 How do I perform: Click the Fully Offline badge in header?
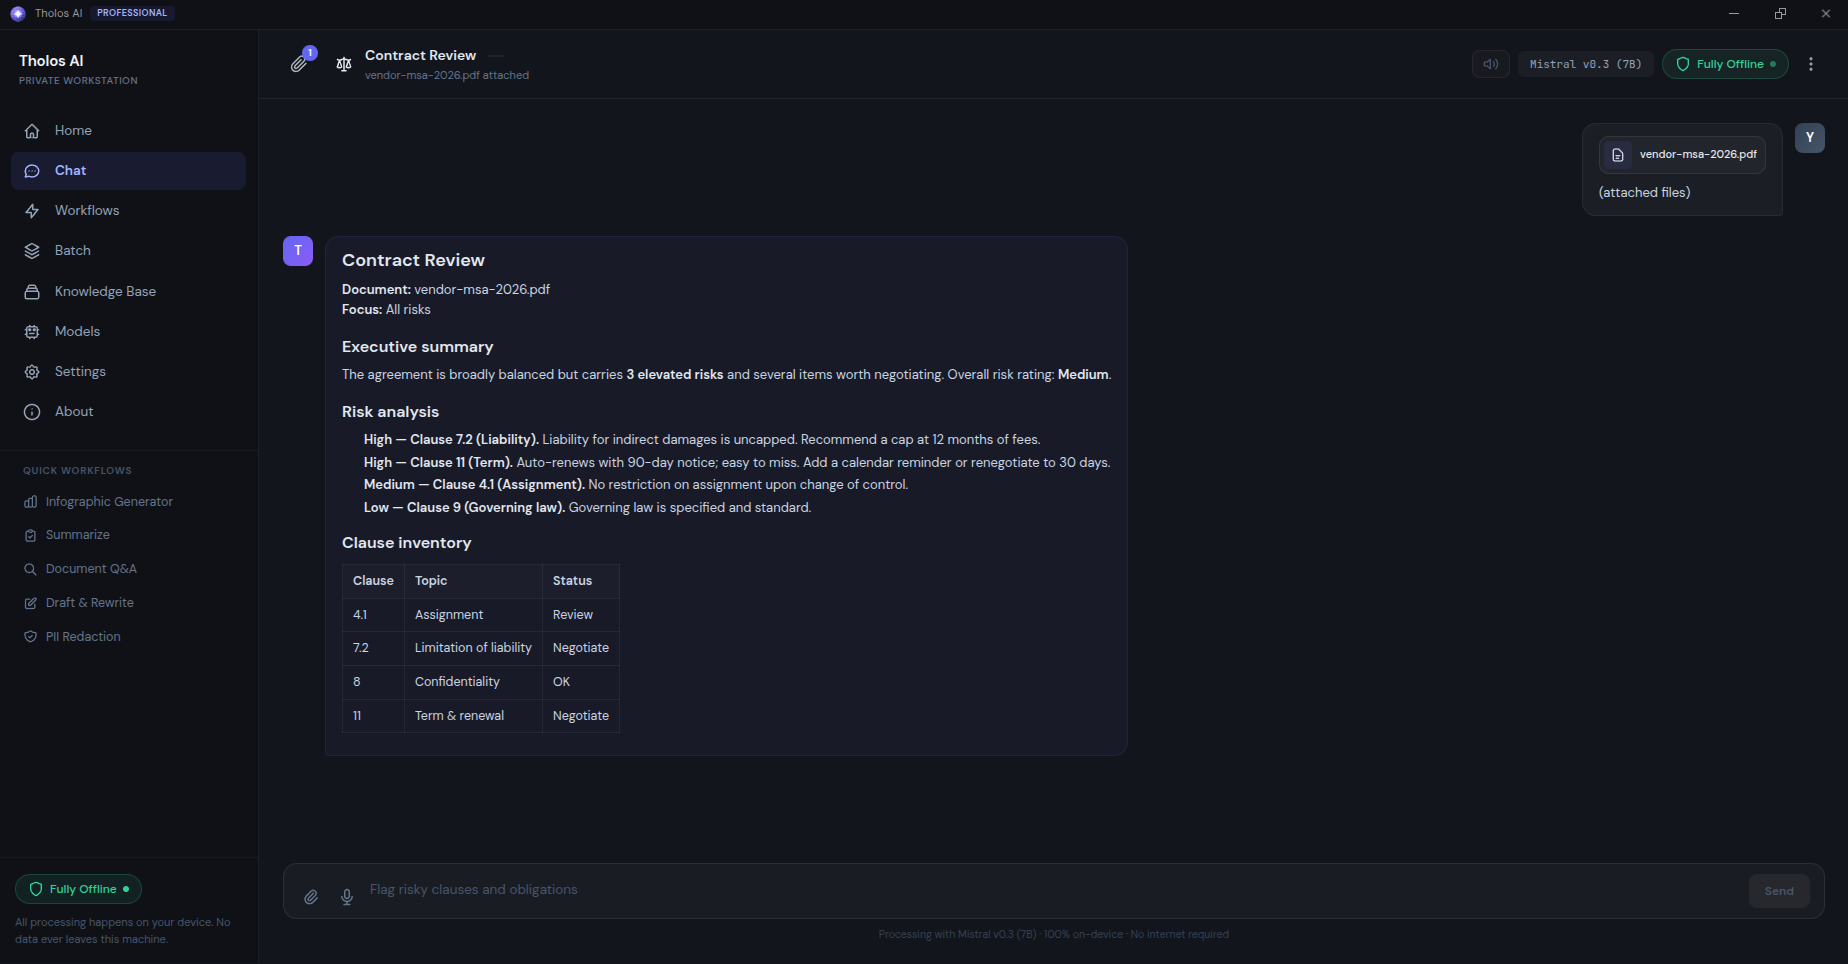pyautogui.click(x=1725, y=64)
